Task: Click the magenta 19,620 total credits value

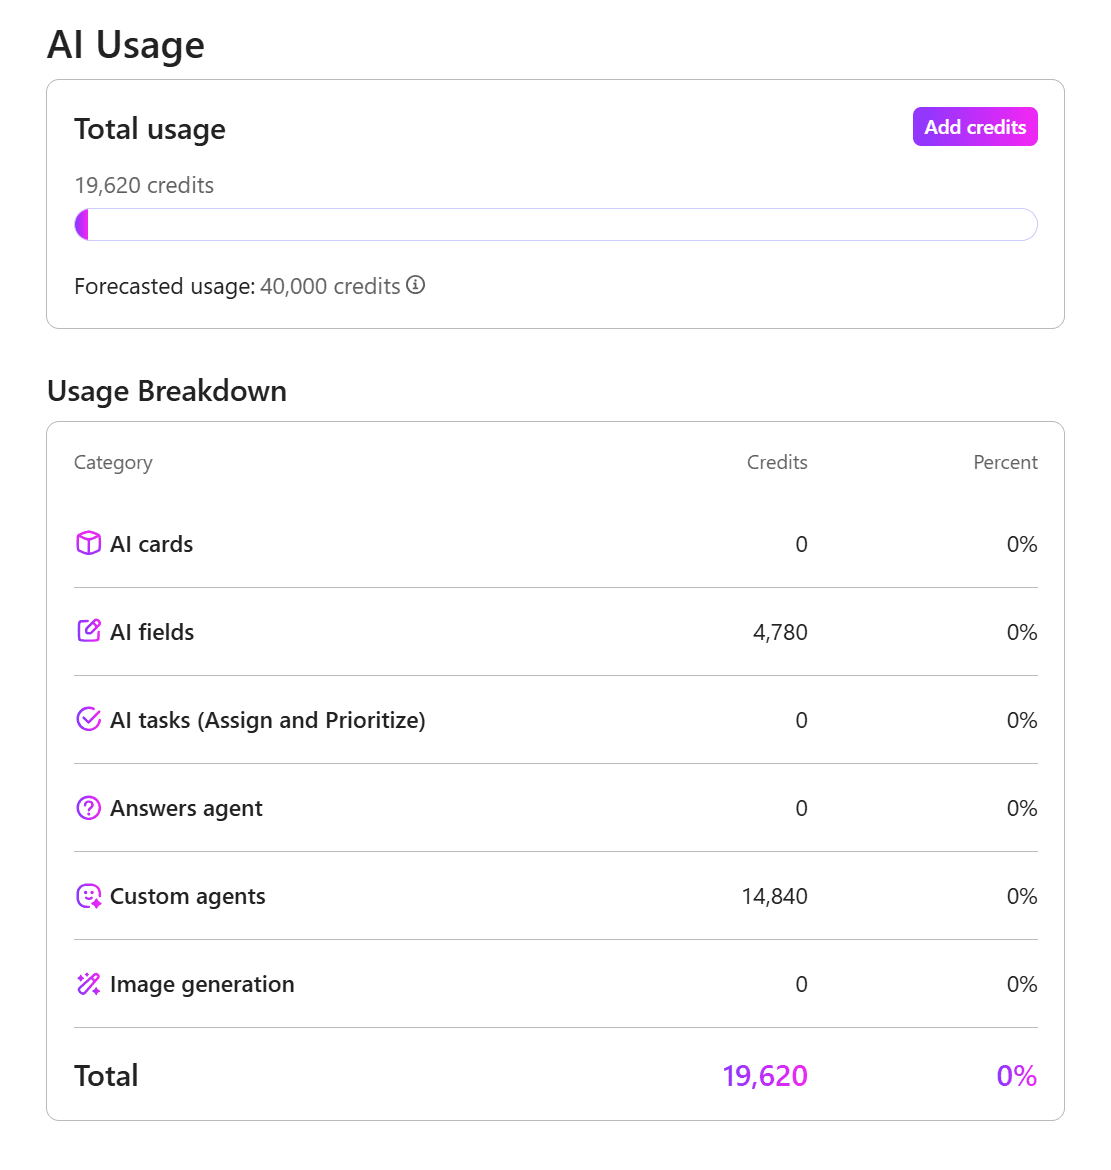Action: [x=765, y=1075]
